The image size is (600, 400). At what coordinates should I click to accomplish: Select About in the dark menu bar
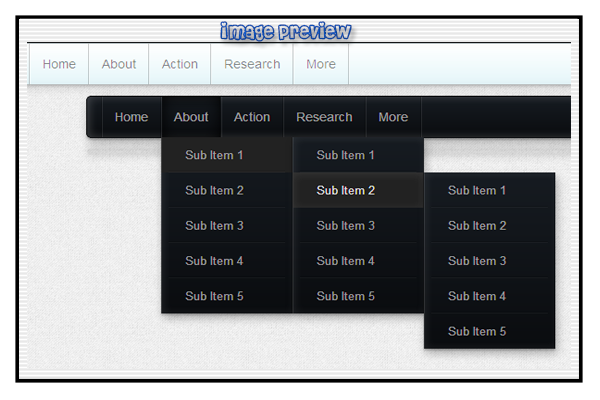(191, 117)
